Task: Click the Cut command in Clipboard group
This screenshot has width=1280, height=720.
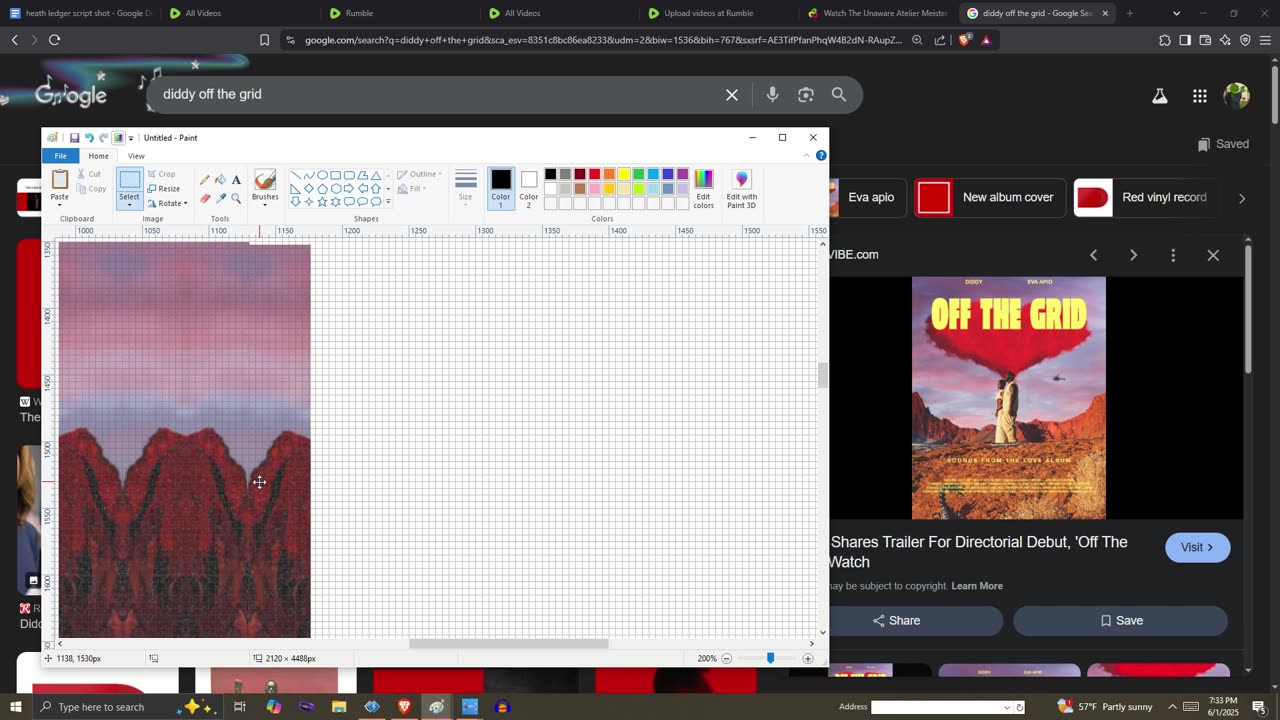Action: coord(88,174)
